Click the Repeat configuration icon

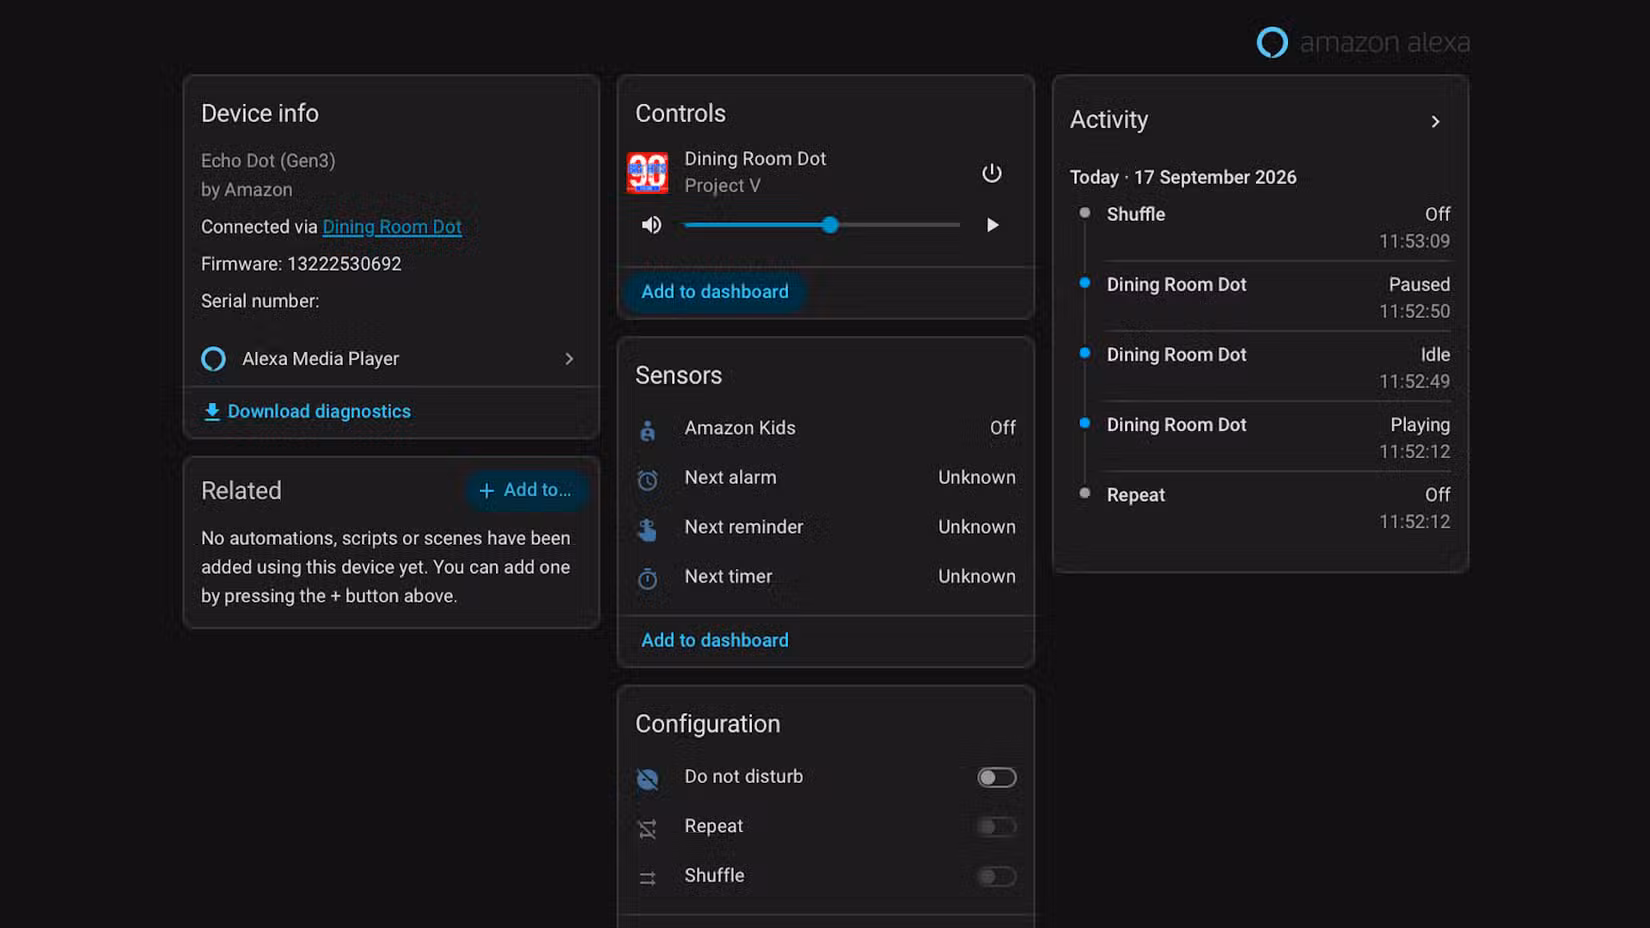(x=647, y=828)
